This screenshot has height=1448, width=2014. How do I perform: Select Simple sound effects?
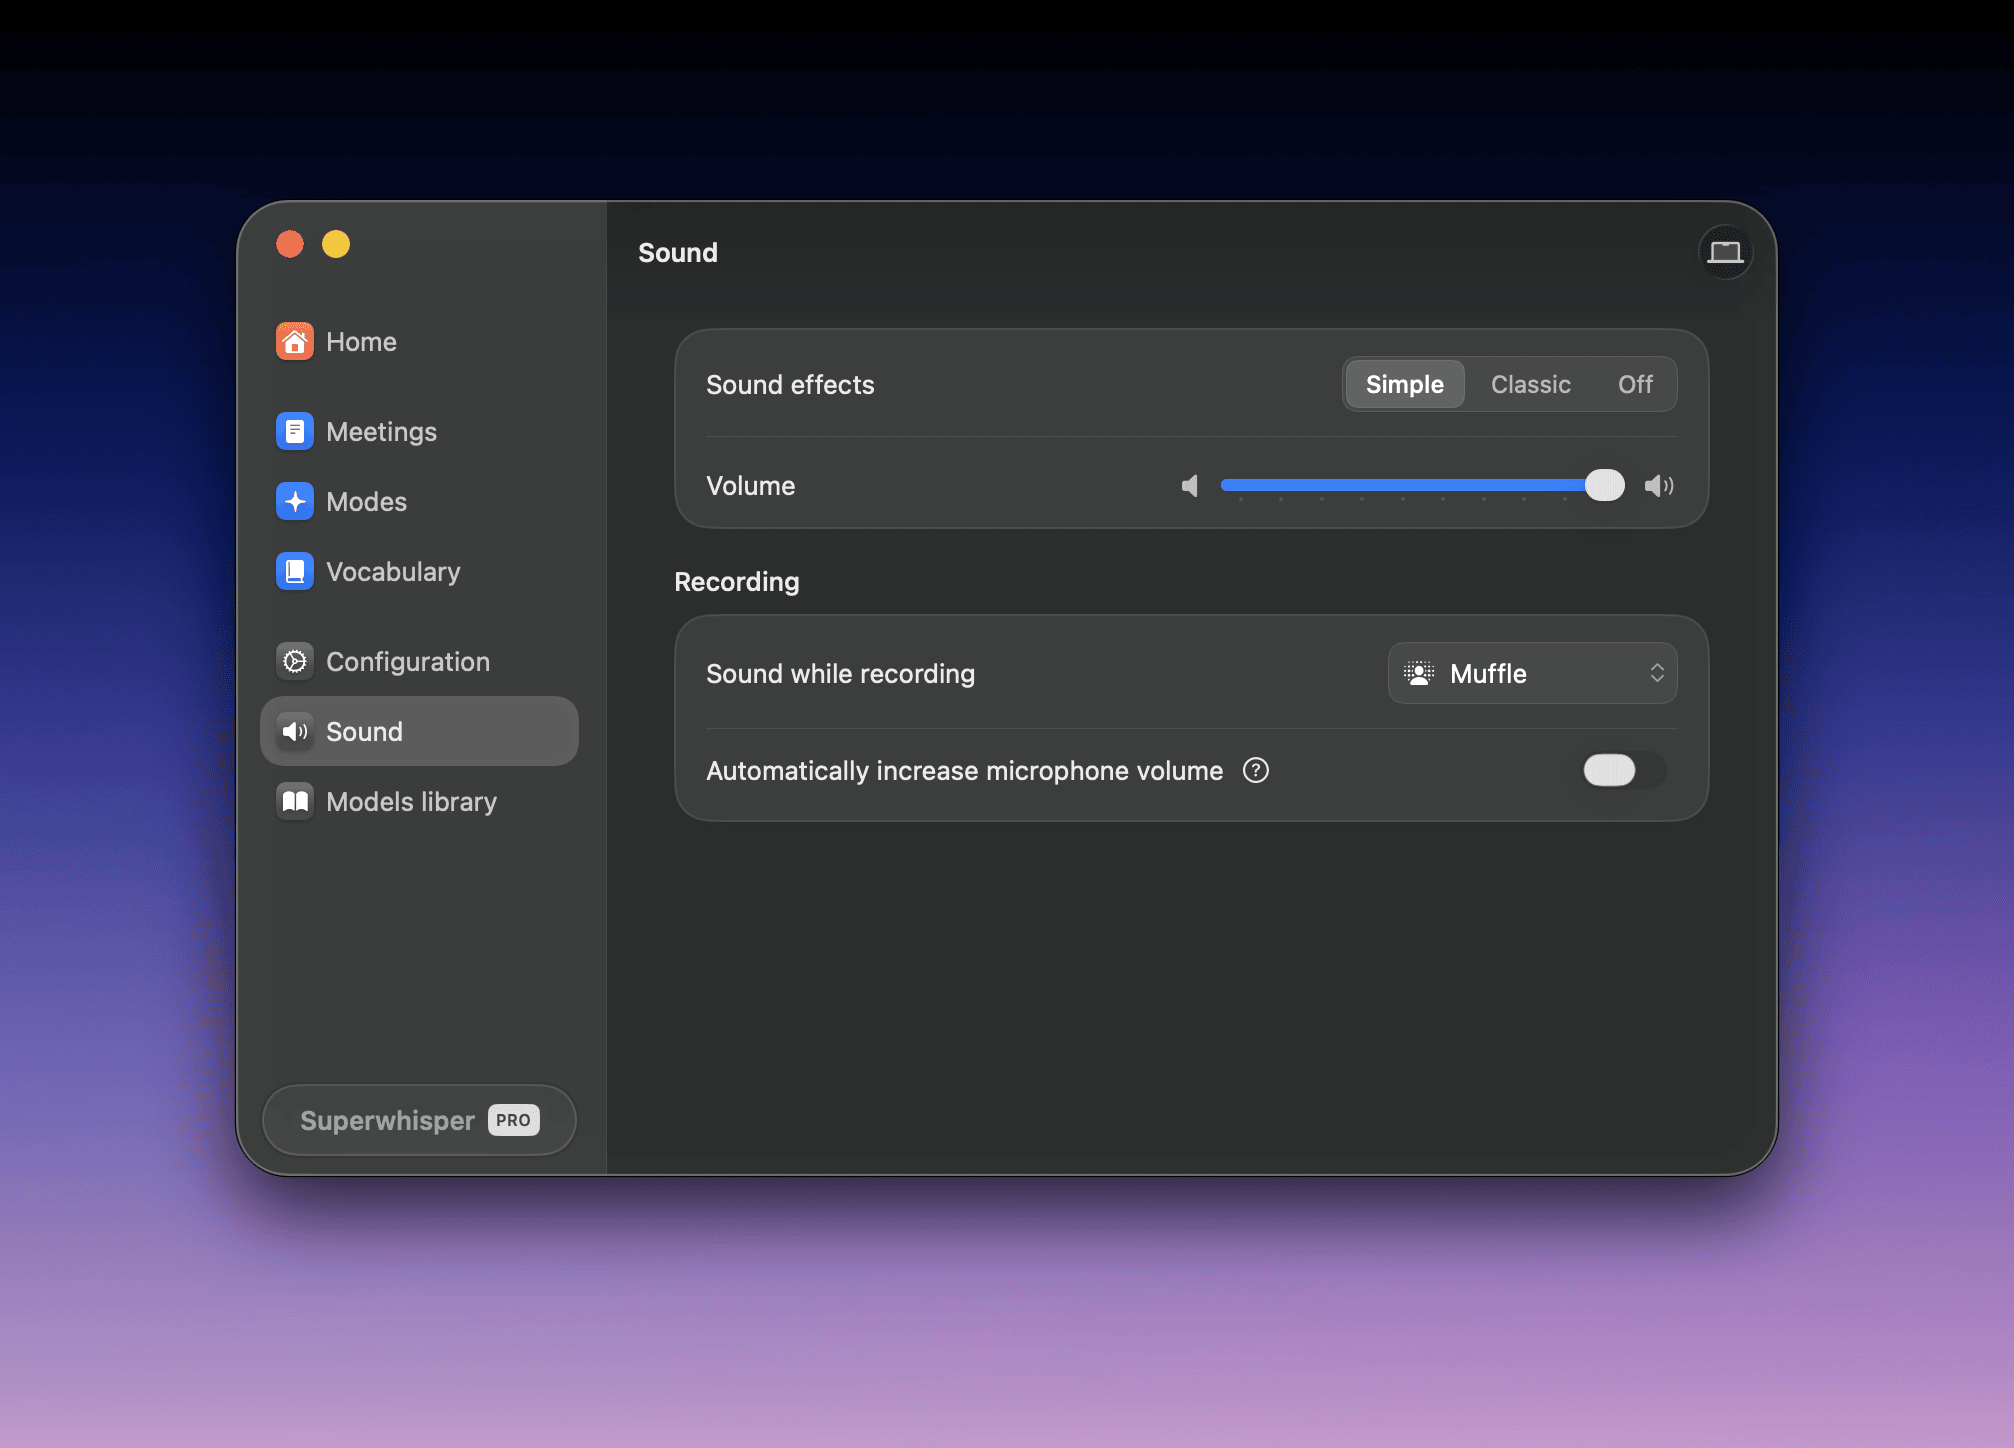click(1405, 384)
